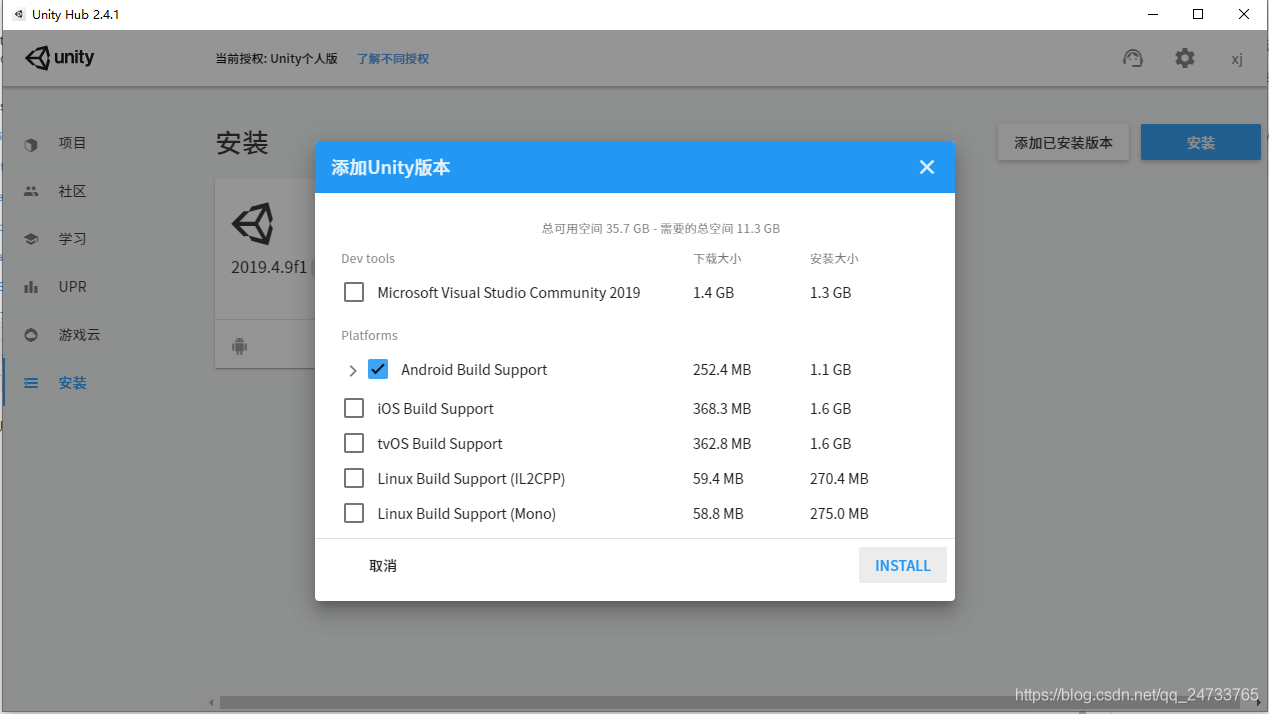Click the 252.4 MB download size value
Image resolution: width=1269 pixels, height=714 pixels.
click(722, 370)
